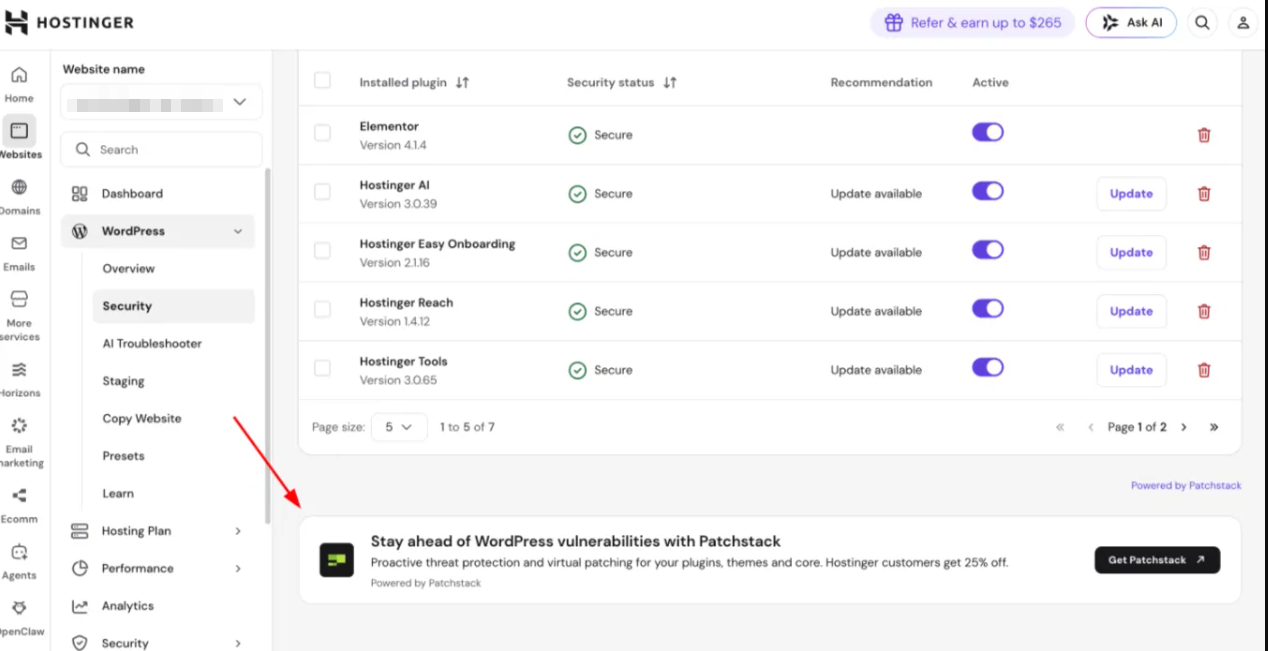This screenshot has height=651, width=1268.
Task: Check the Hostinger Reach row checkbox
Action: [x=322, y=309]
